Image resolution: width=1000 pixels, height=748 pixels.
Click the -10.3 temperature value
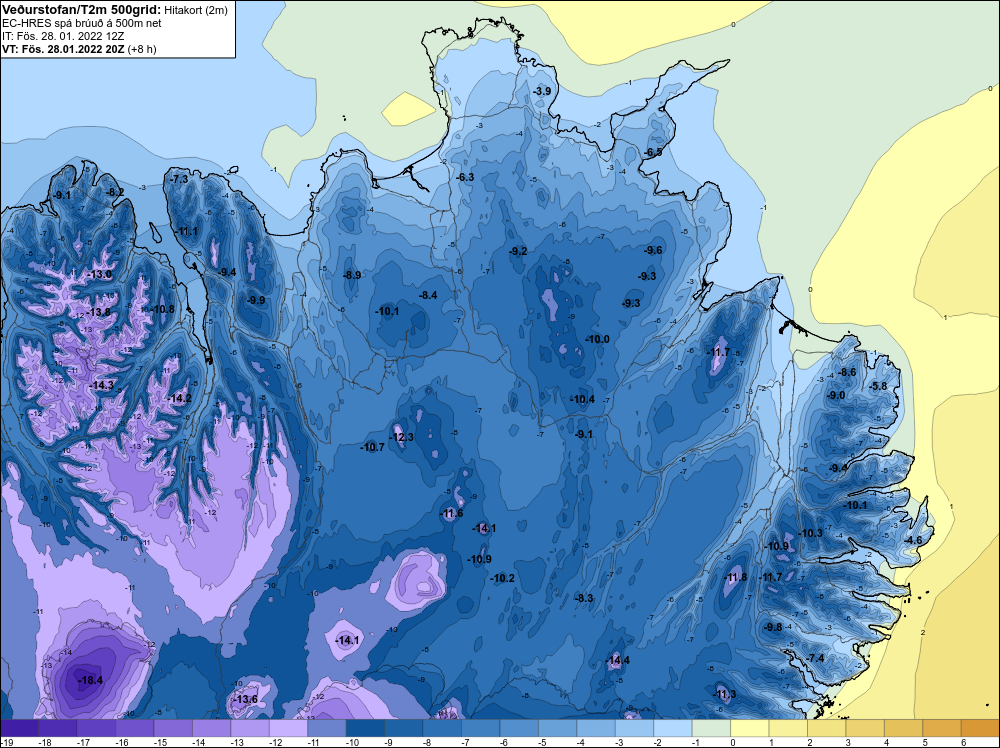(811, 533)
